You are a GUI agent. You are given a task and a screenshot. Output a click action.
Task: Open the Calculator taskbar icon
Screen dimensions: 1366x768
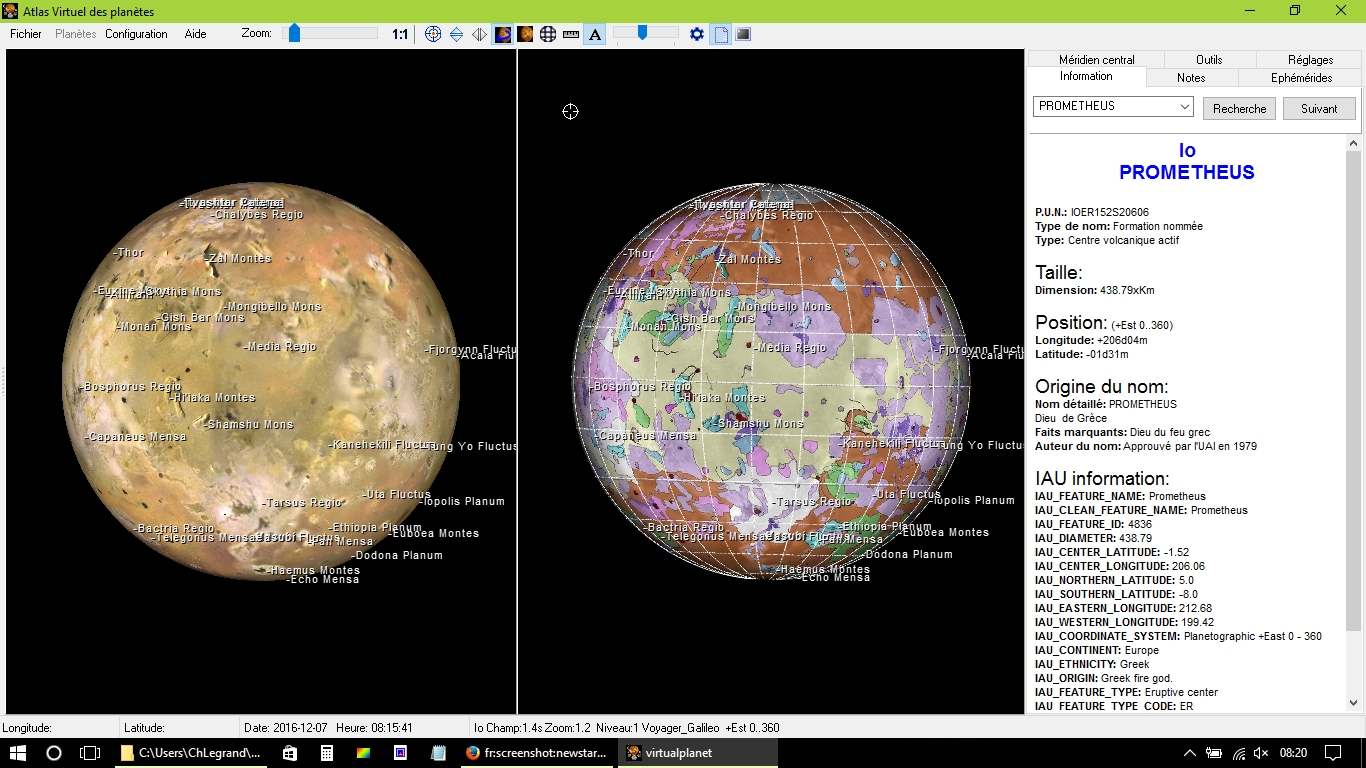(x=326, y=753)
